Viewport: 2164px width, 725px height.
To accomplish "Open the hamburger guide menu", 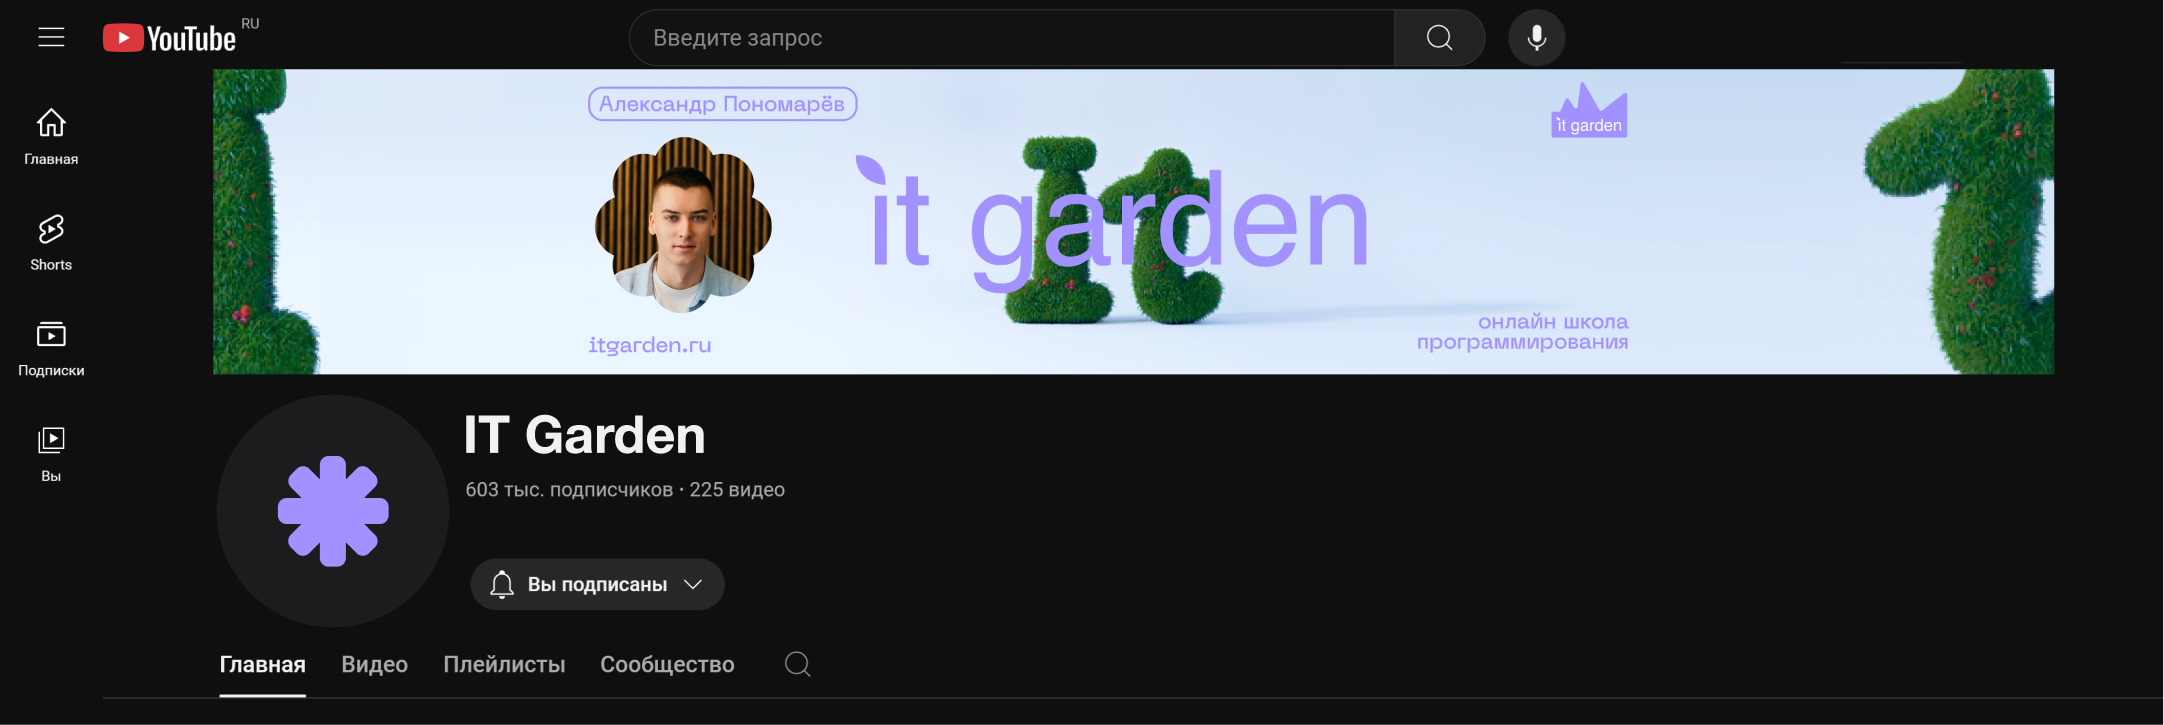I will point(51,37).
